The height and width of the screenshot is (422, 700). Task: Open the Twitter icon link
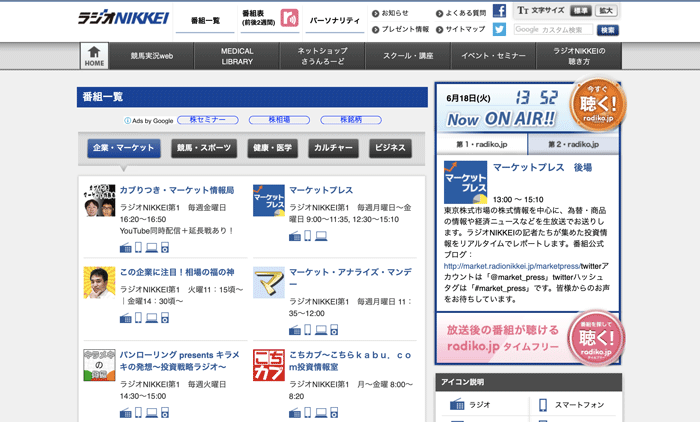tap(499, 30)
